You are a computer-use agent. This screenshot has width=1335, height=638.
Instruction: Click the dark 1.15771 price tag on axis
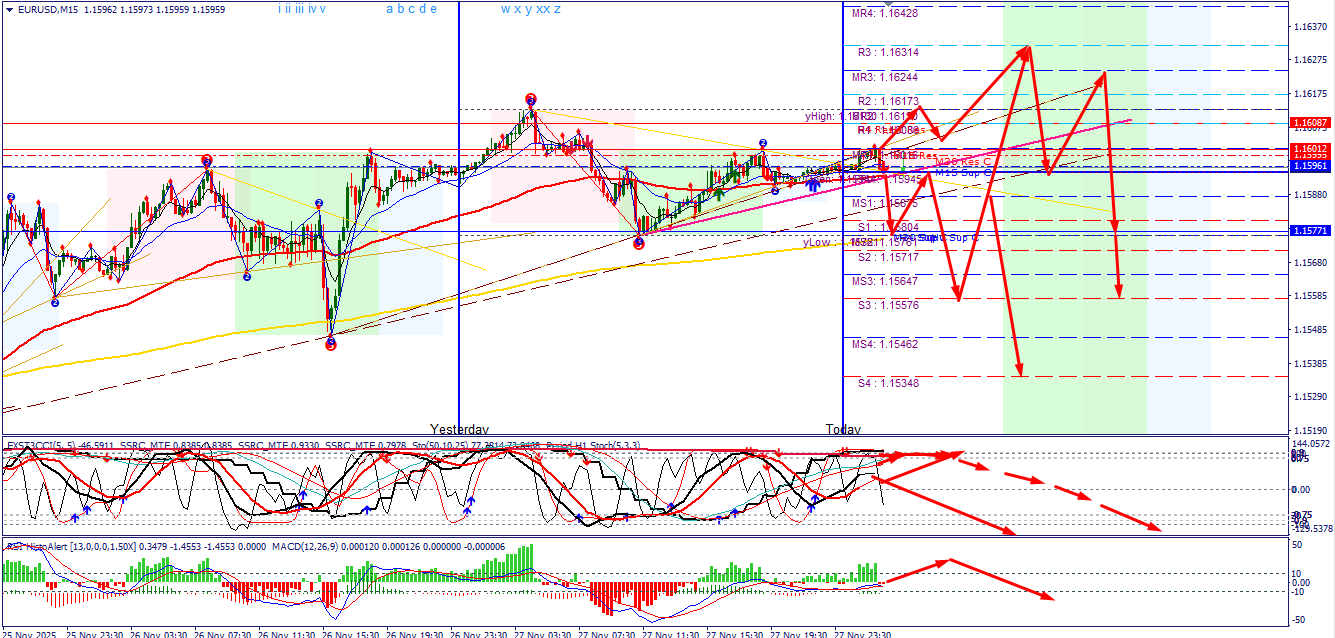tap(1310, 231)
